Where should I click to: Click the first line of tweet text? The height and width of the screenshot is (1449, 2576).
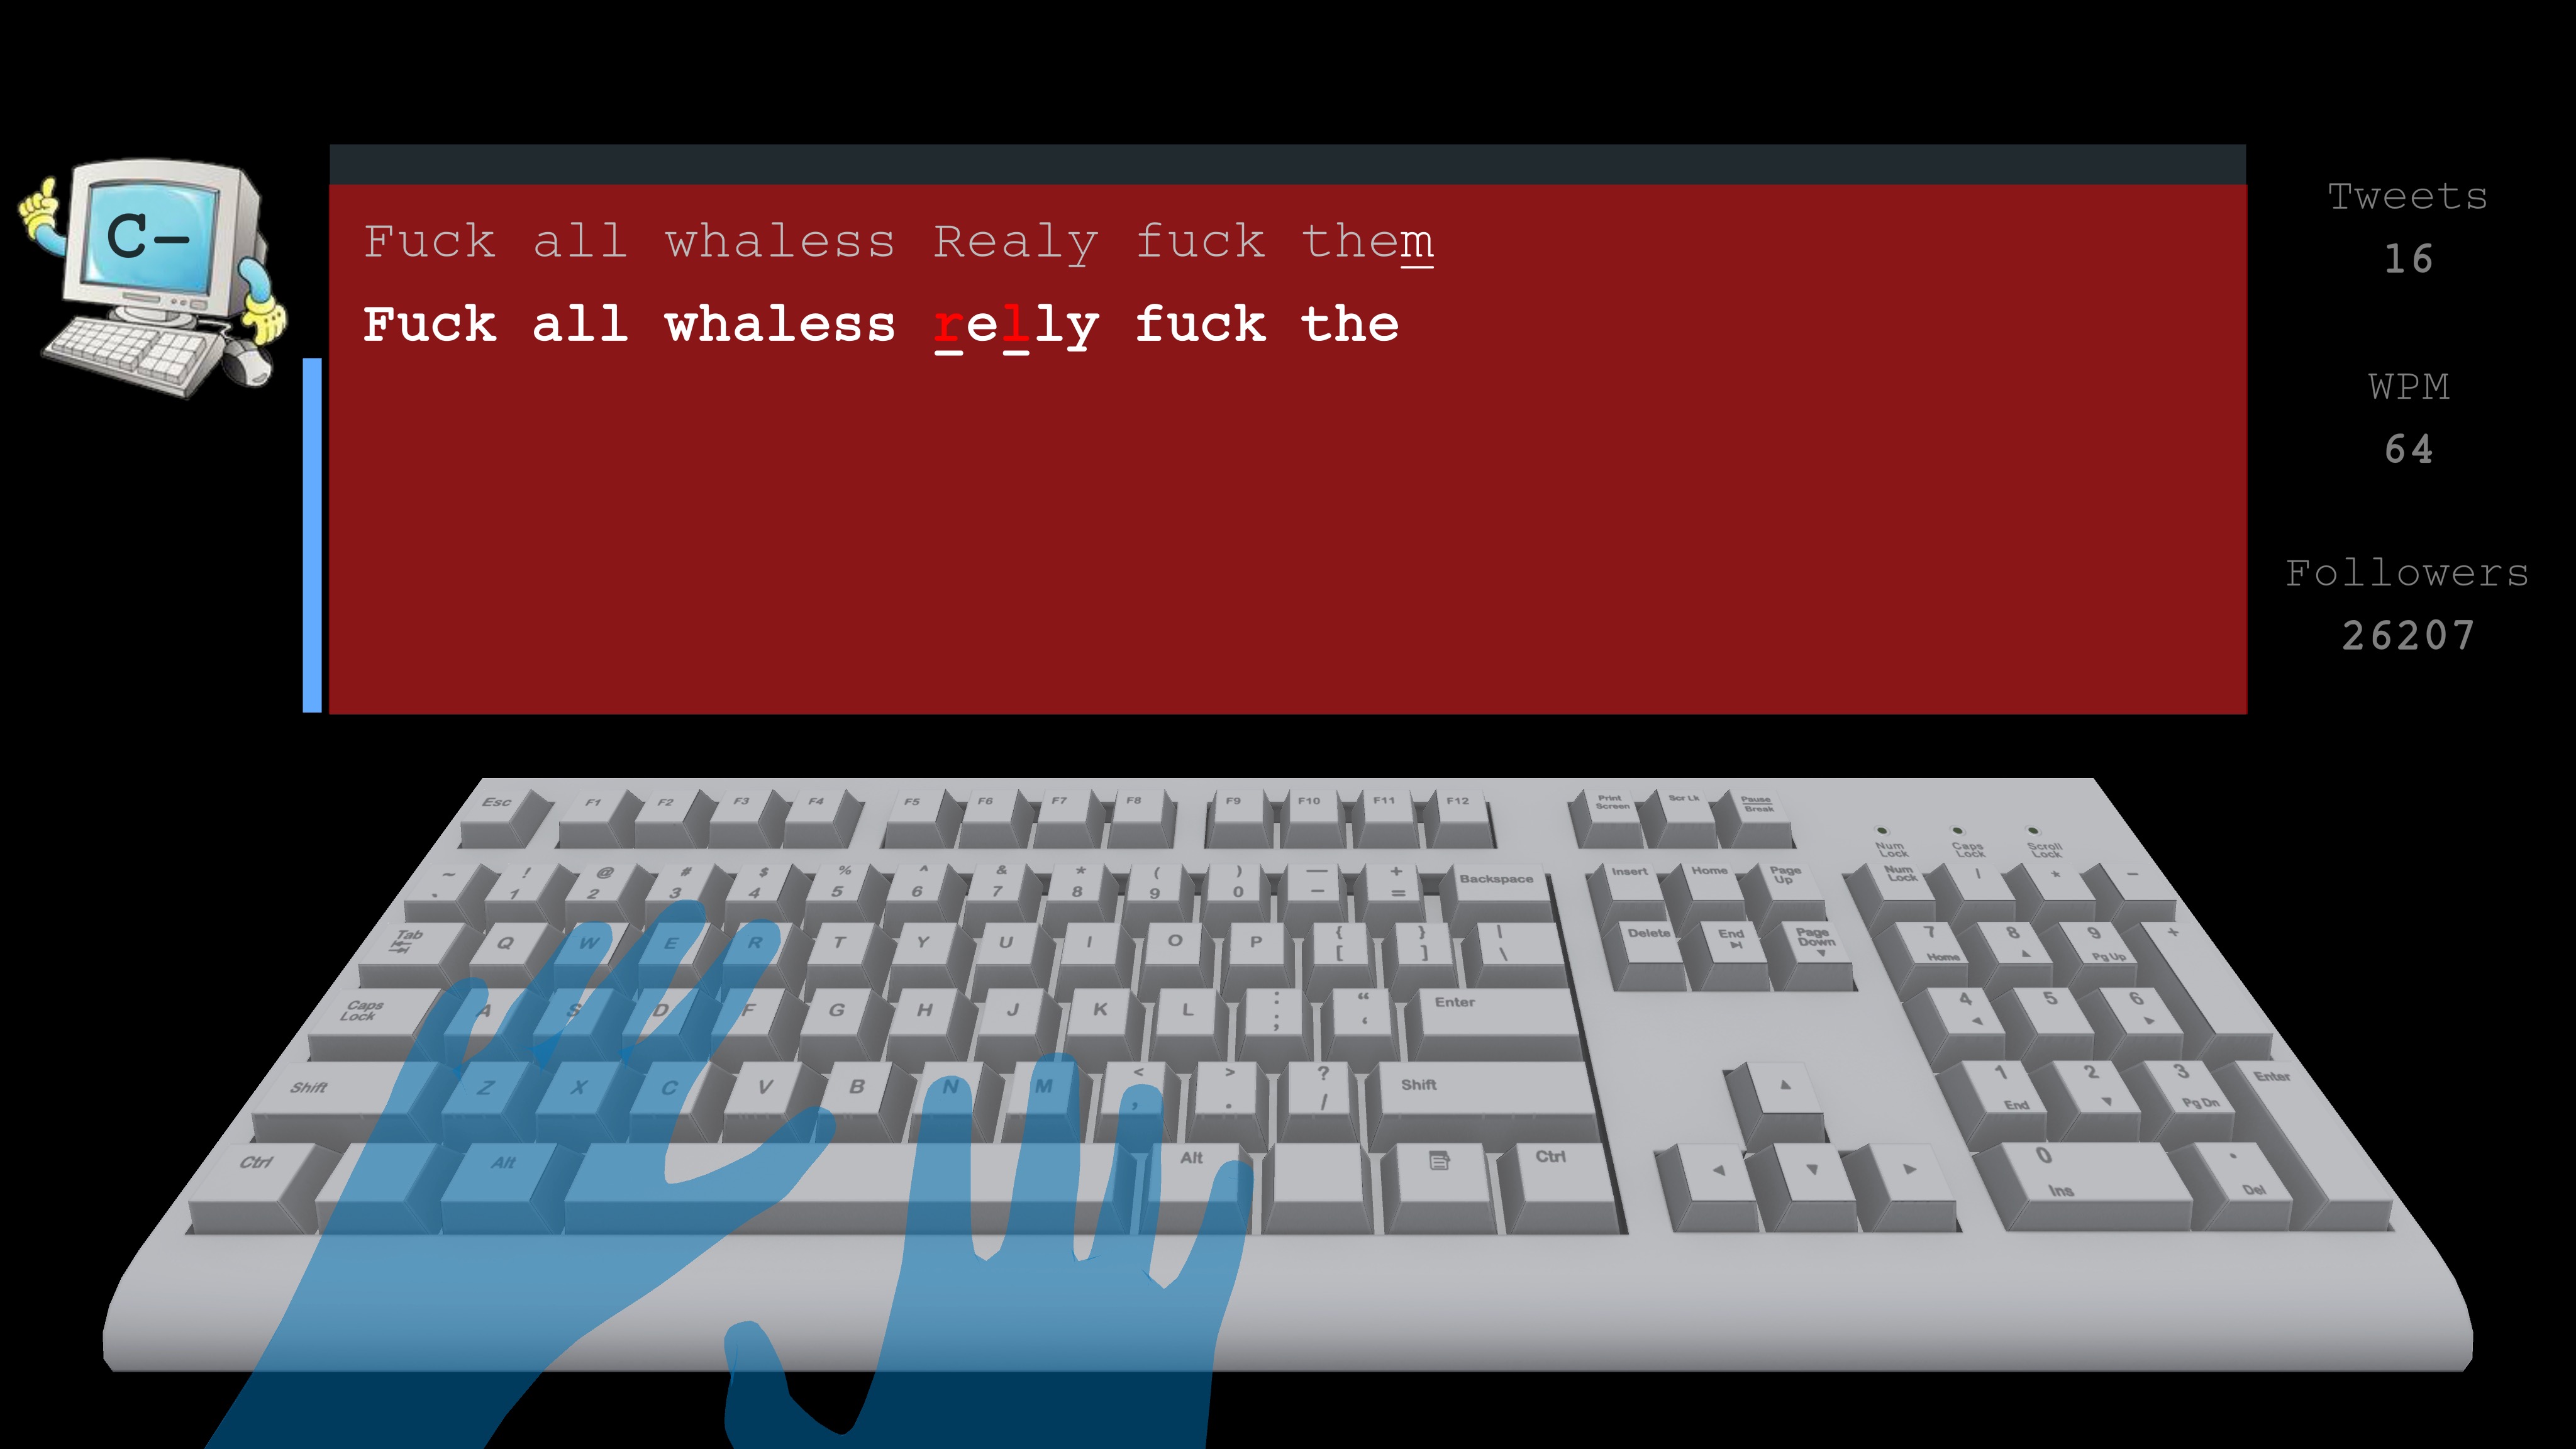pyautogui.click(x=902, y=239)
